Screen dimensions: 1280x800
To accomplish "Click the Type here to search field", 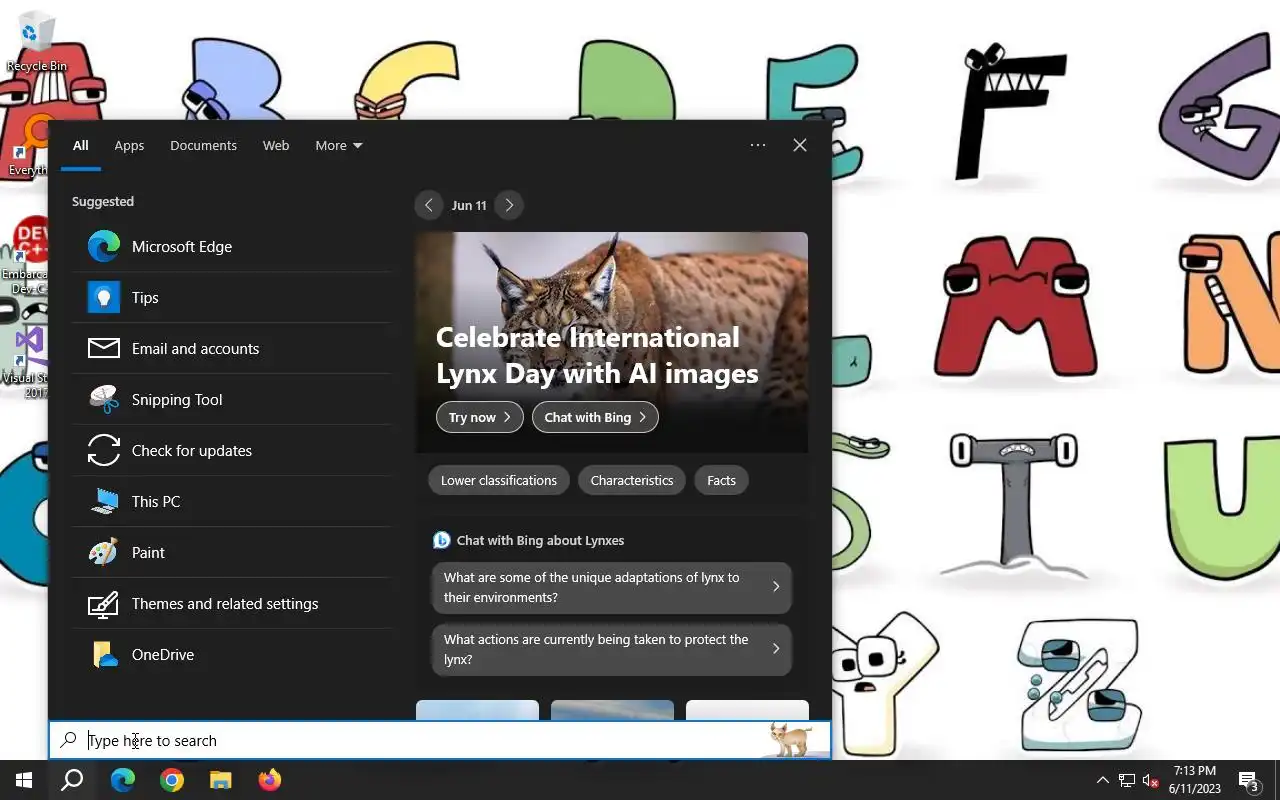I will [440, 741].
